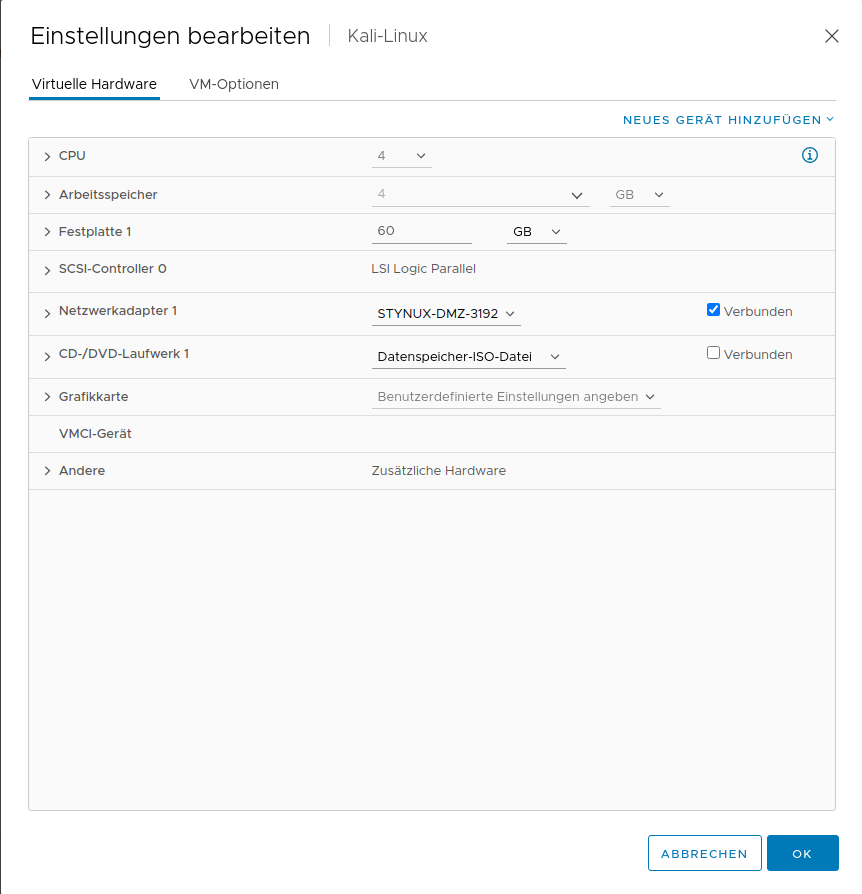
Task: Expand the CPU settings row
Action: point(47,157)
